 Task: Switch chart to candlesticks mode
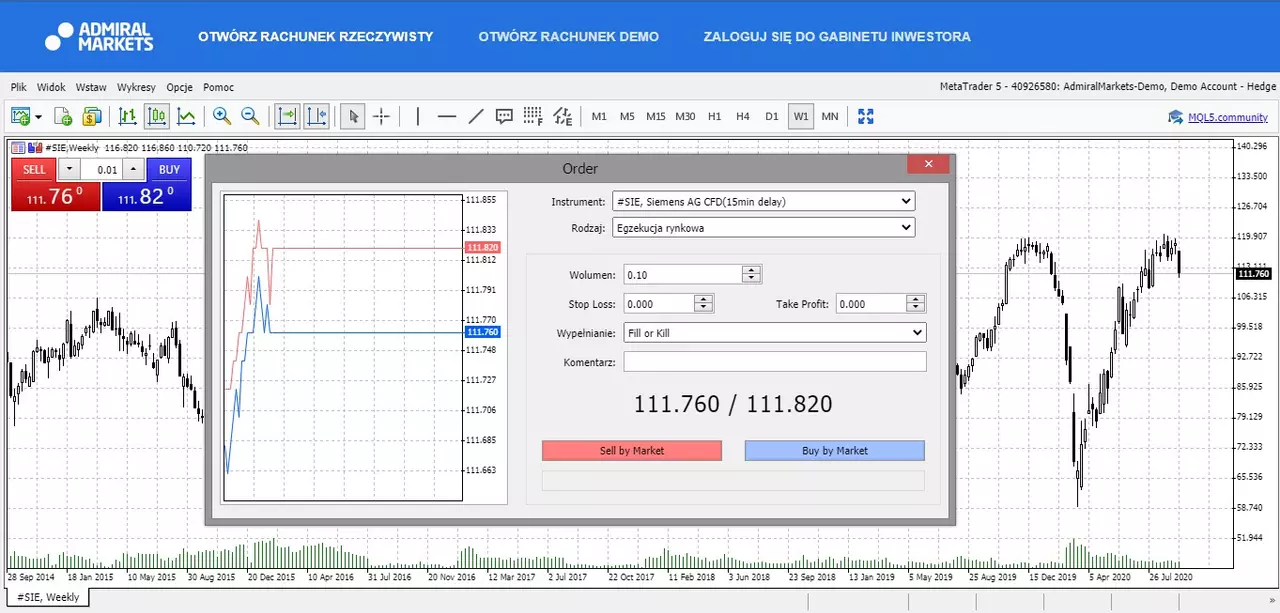[157, 116]
